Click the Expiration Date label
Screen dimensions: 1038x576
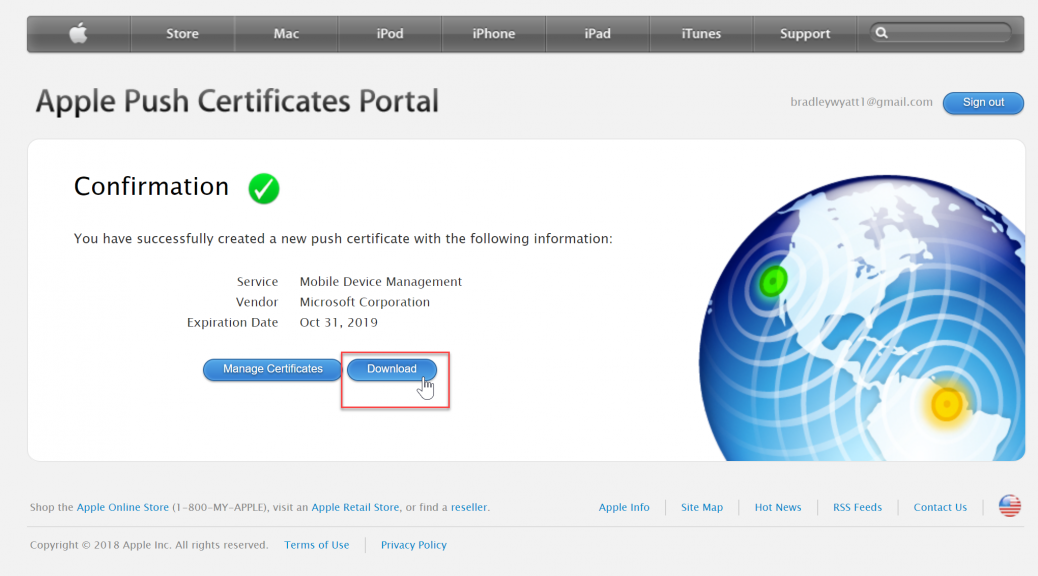tap(232, 322)
